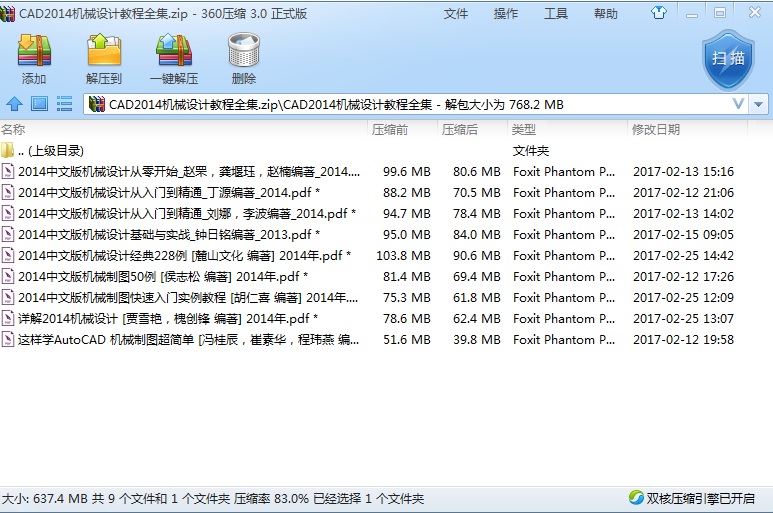The image size is (773, 513).
Task: Click the 双核压缩引擎 status bar icon
Action: pyautogui.click(x=636, y=498)
